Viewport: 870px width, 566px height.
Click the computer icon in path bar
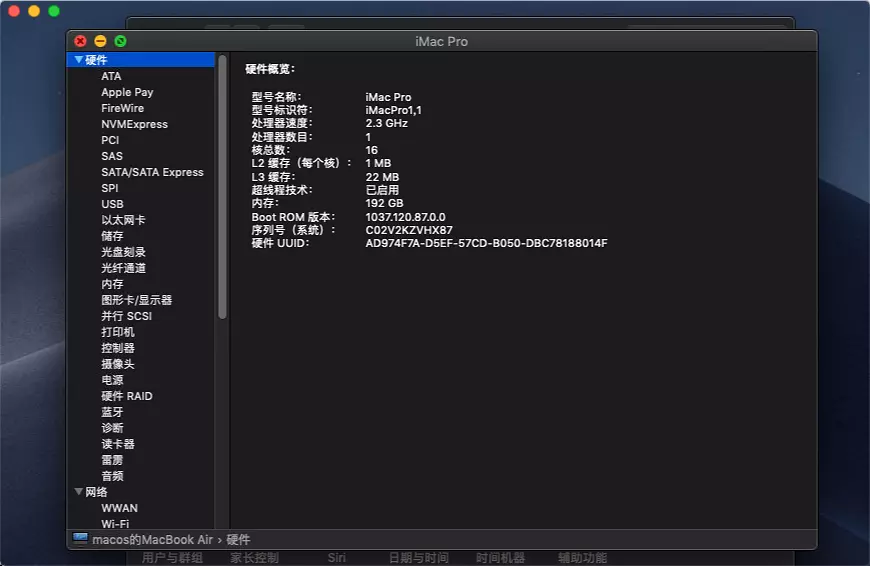click(x=80, y=539)
